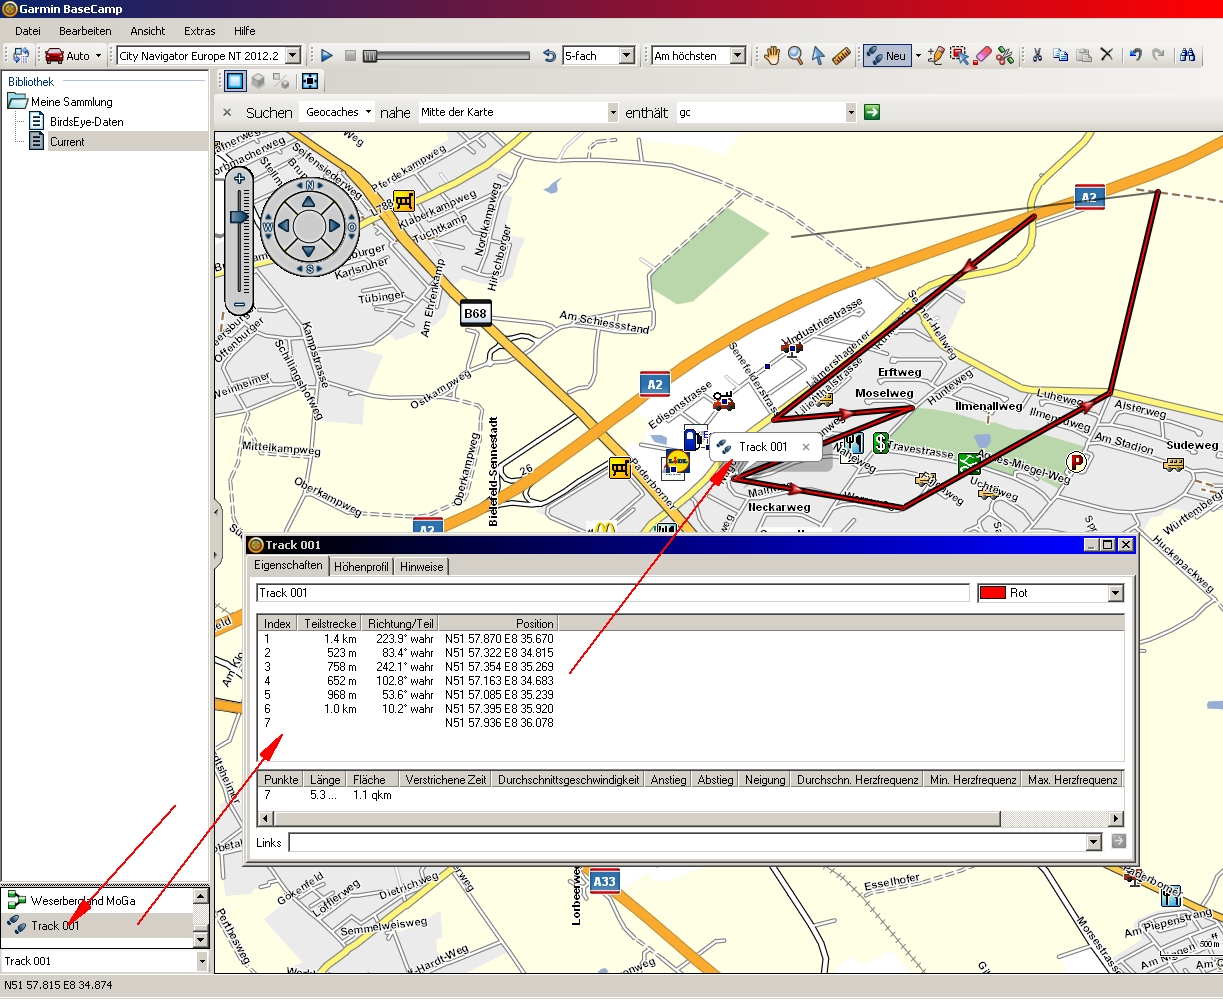Image resolution: width=1223 pixels, height=999 pixels.
Task: Click the binoculars Find icon
Action: coord(1188,56)
